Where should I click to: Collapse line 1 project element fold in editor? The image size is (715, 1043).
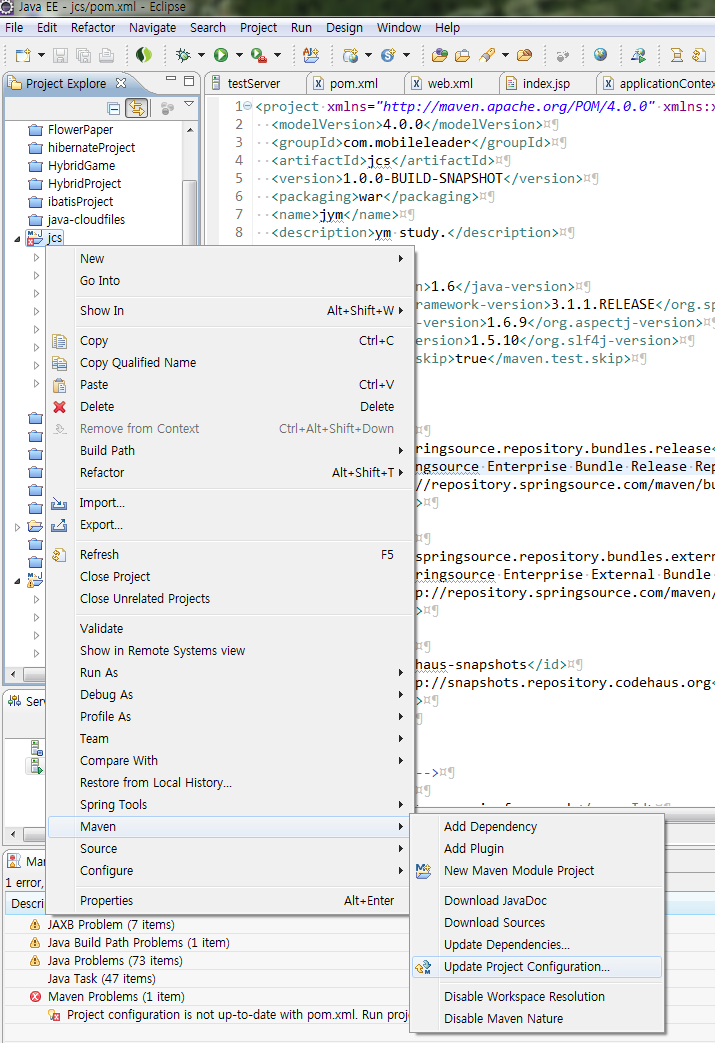pyautogui.click(x=247, y=106)
